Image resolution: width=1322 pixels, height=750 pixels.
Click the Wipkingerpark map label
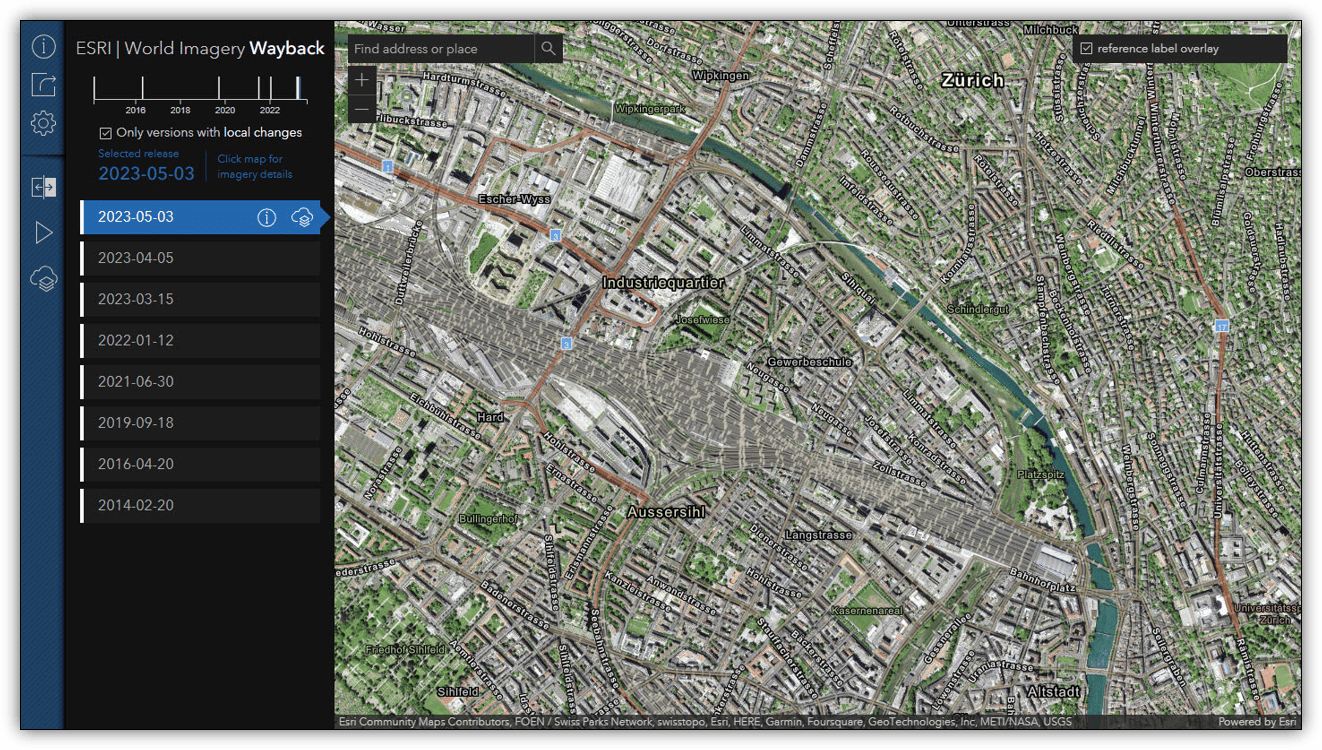tap(650, 108)
